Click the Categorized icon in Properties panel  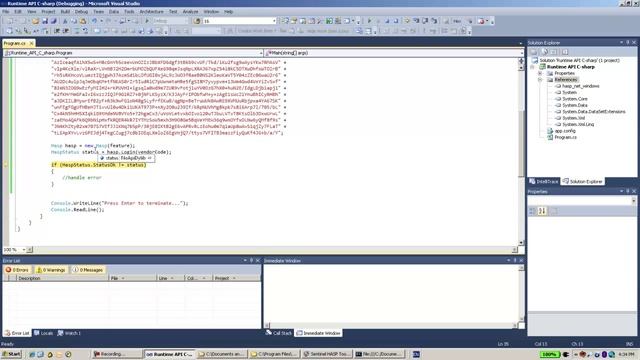click(x=533, y=211)
